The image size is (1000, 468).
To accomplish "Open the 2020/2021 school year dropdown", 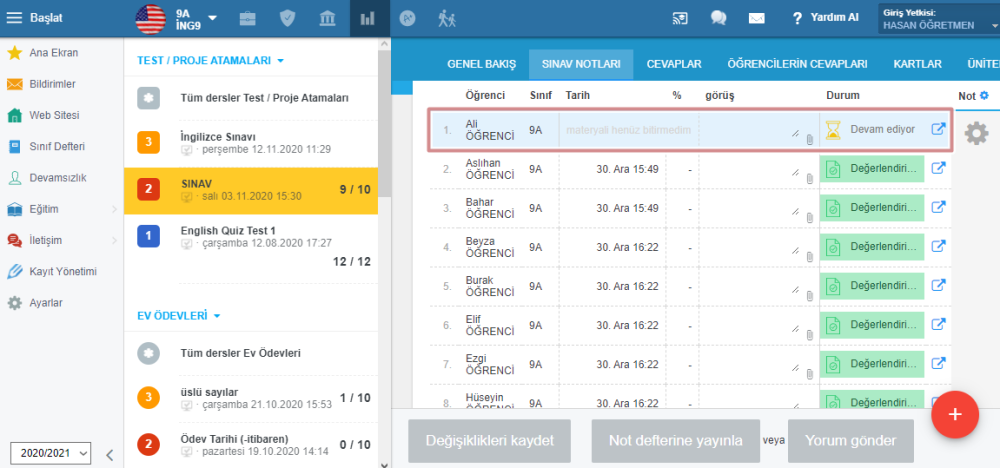I will [51, 453].
